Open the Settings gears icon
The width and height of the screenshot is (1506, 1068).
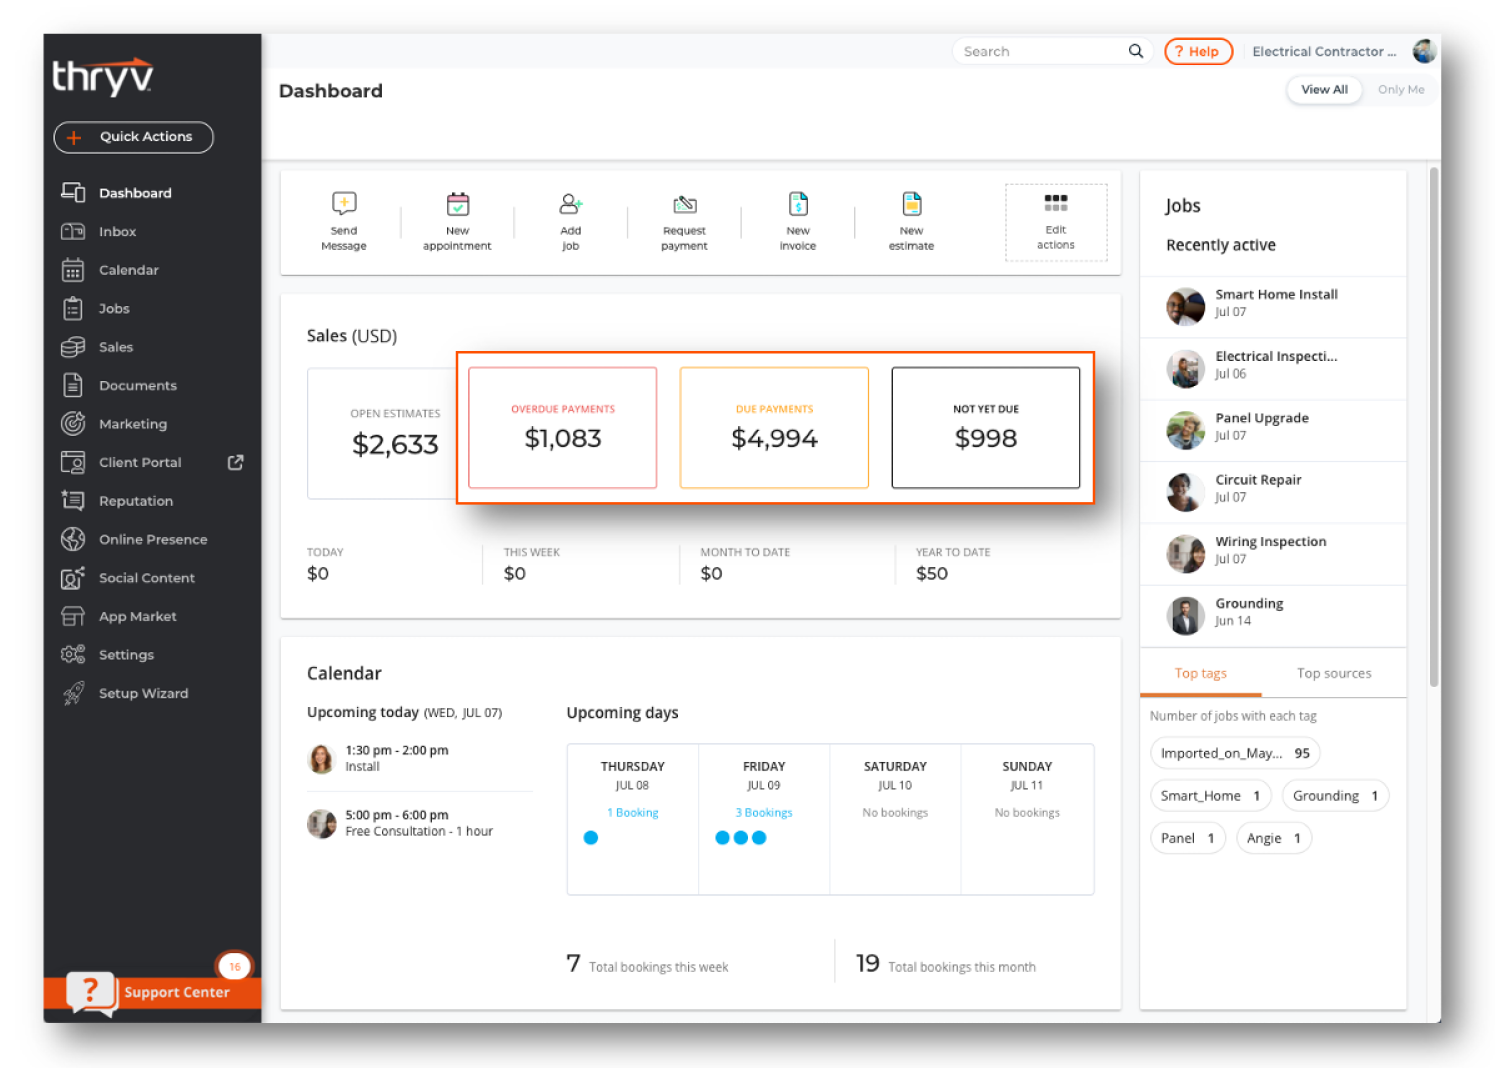click(73, 655)
